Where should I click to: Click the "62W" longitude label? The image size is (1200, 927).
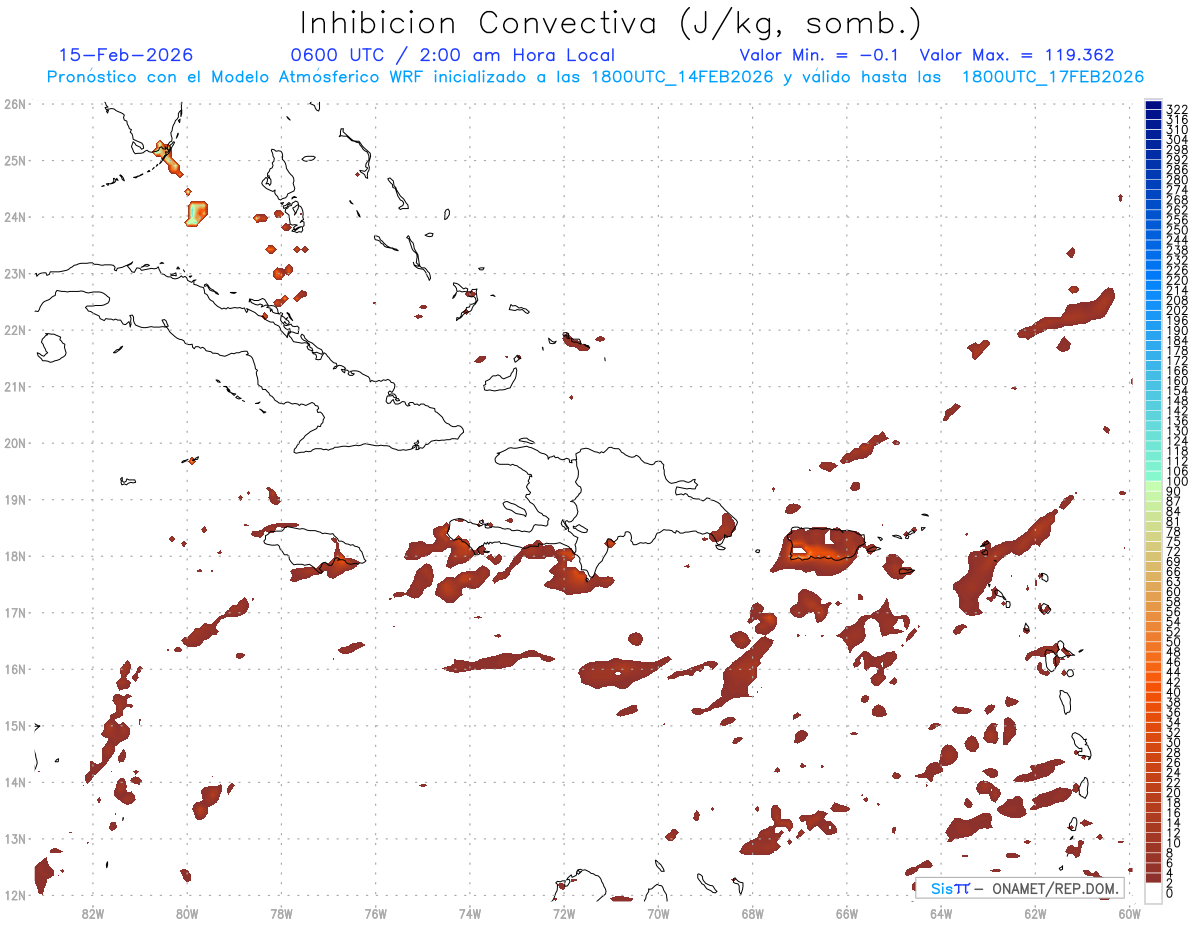coord(1035,912)
